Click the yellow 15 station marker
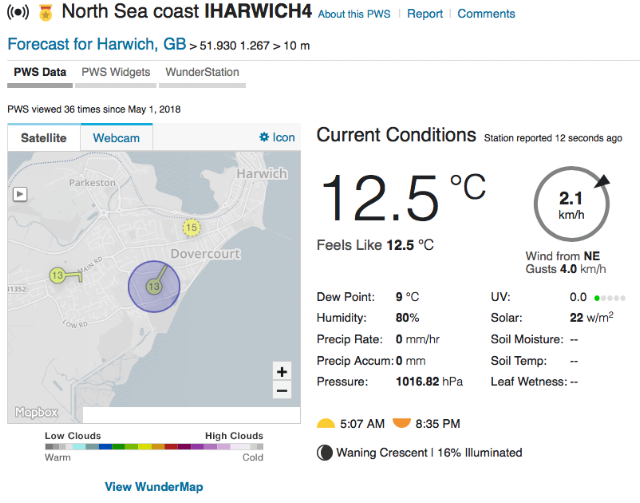Screen dimensions: 640x503 191,228
